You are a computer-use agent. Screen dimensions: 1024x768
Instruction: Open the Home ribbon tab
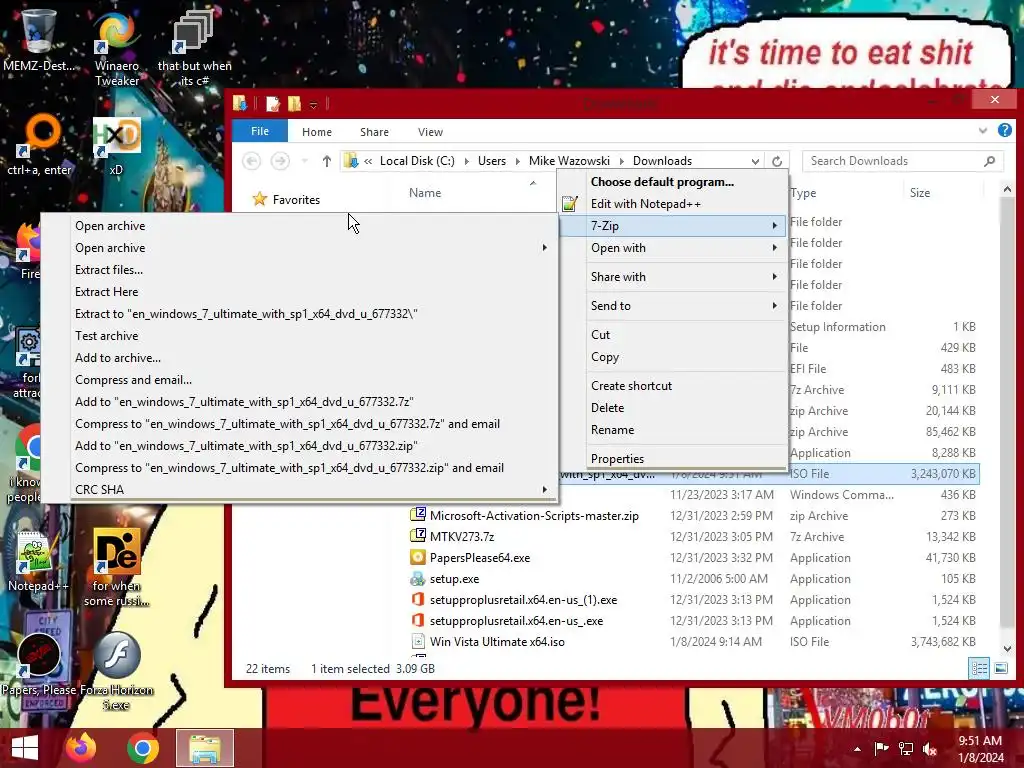pyautogui.click(x=317, y=132)
